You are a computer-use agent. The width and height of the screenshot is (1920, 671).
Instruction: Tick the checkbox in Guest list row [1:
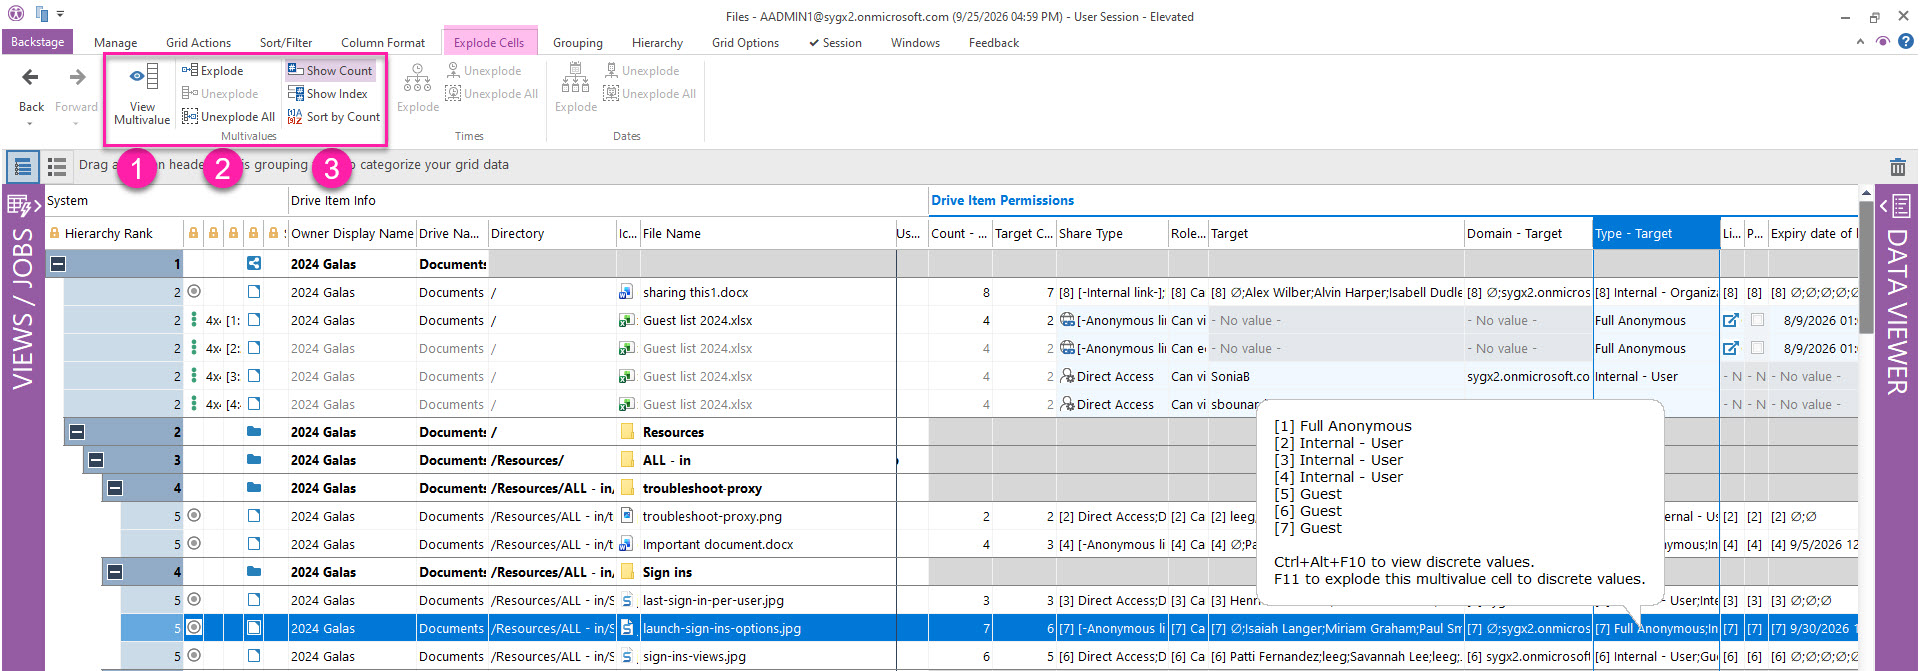click(1757, 320)
